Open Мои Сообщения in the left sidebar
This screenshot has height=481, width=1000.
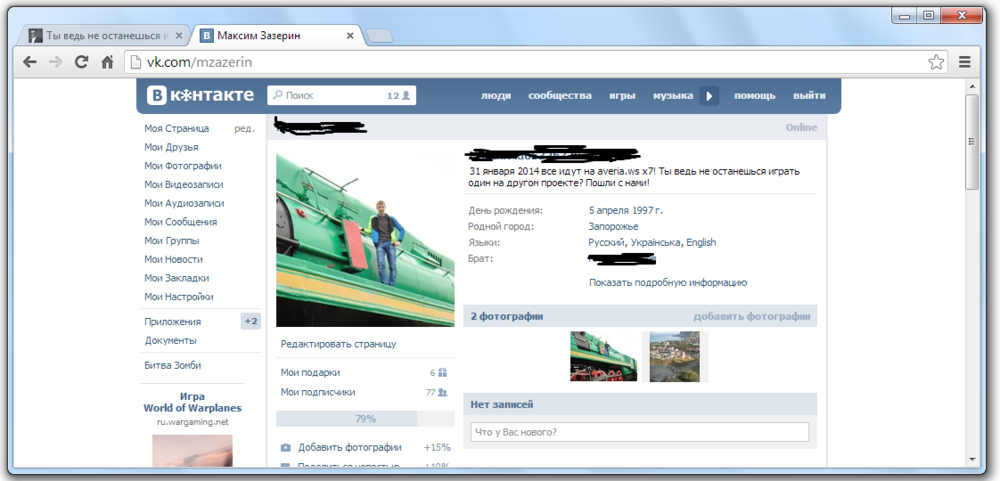click(x=180, y=222)
